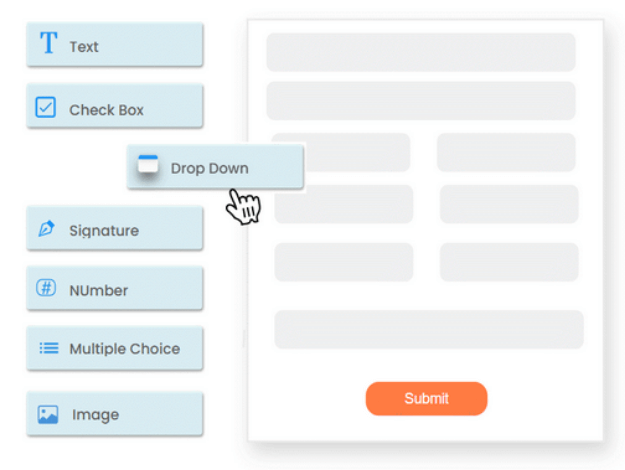Click the Image picture icon
The height and width of the screenshot is (470, 625).
(x=48, y=414)
